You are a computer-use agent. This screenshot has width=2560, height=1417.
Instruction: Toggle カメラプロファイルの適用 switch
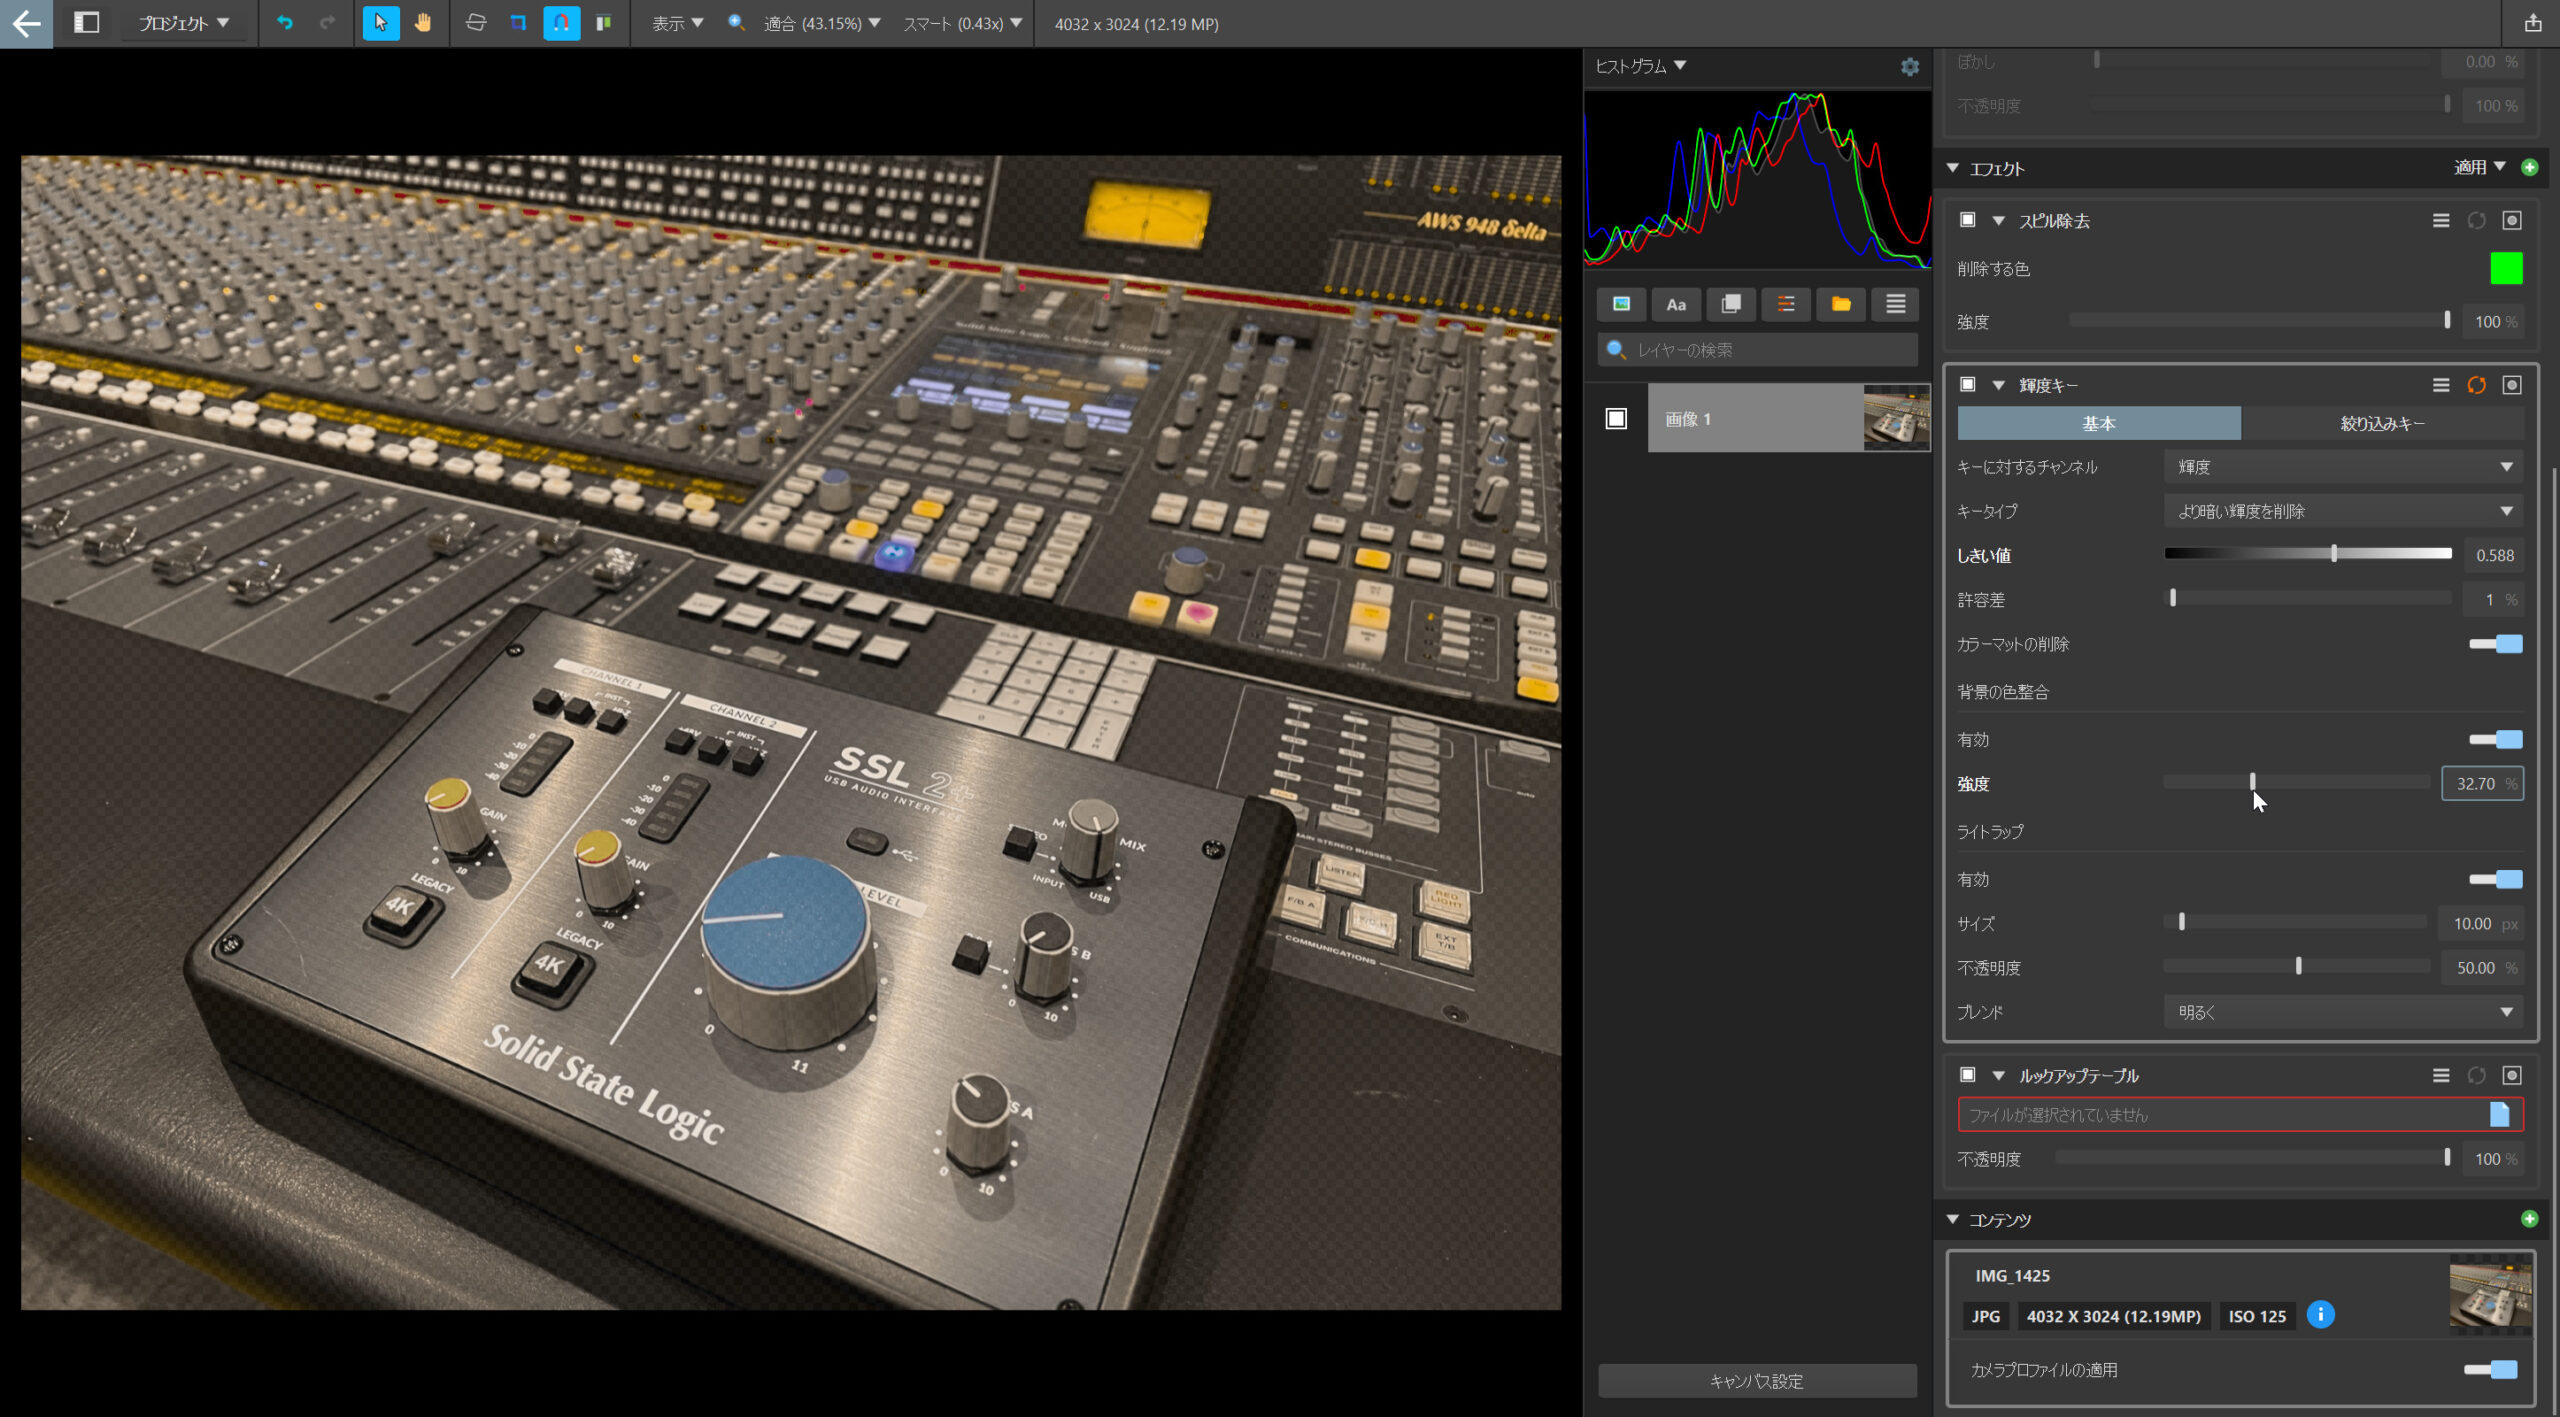[x=2491, y=1370]
